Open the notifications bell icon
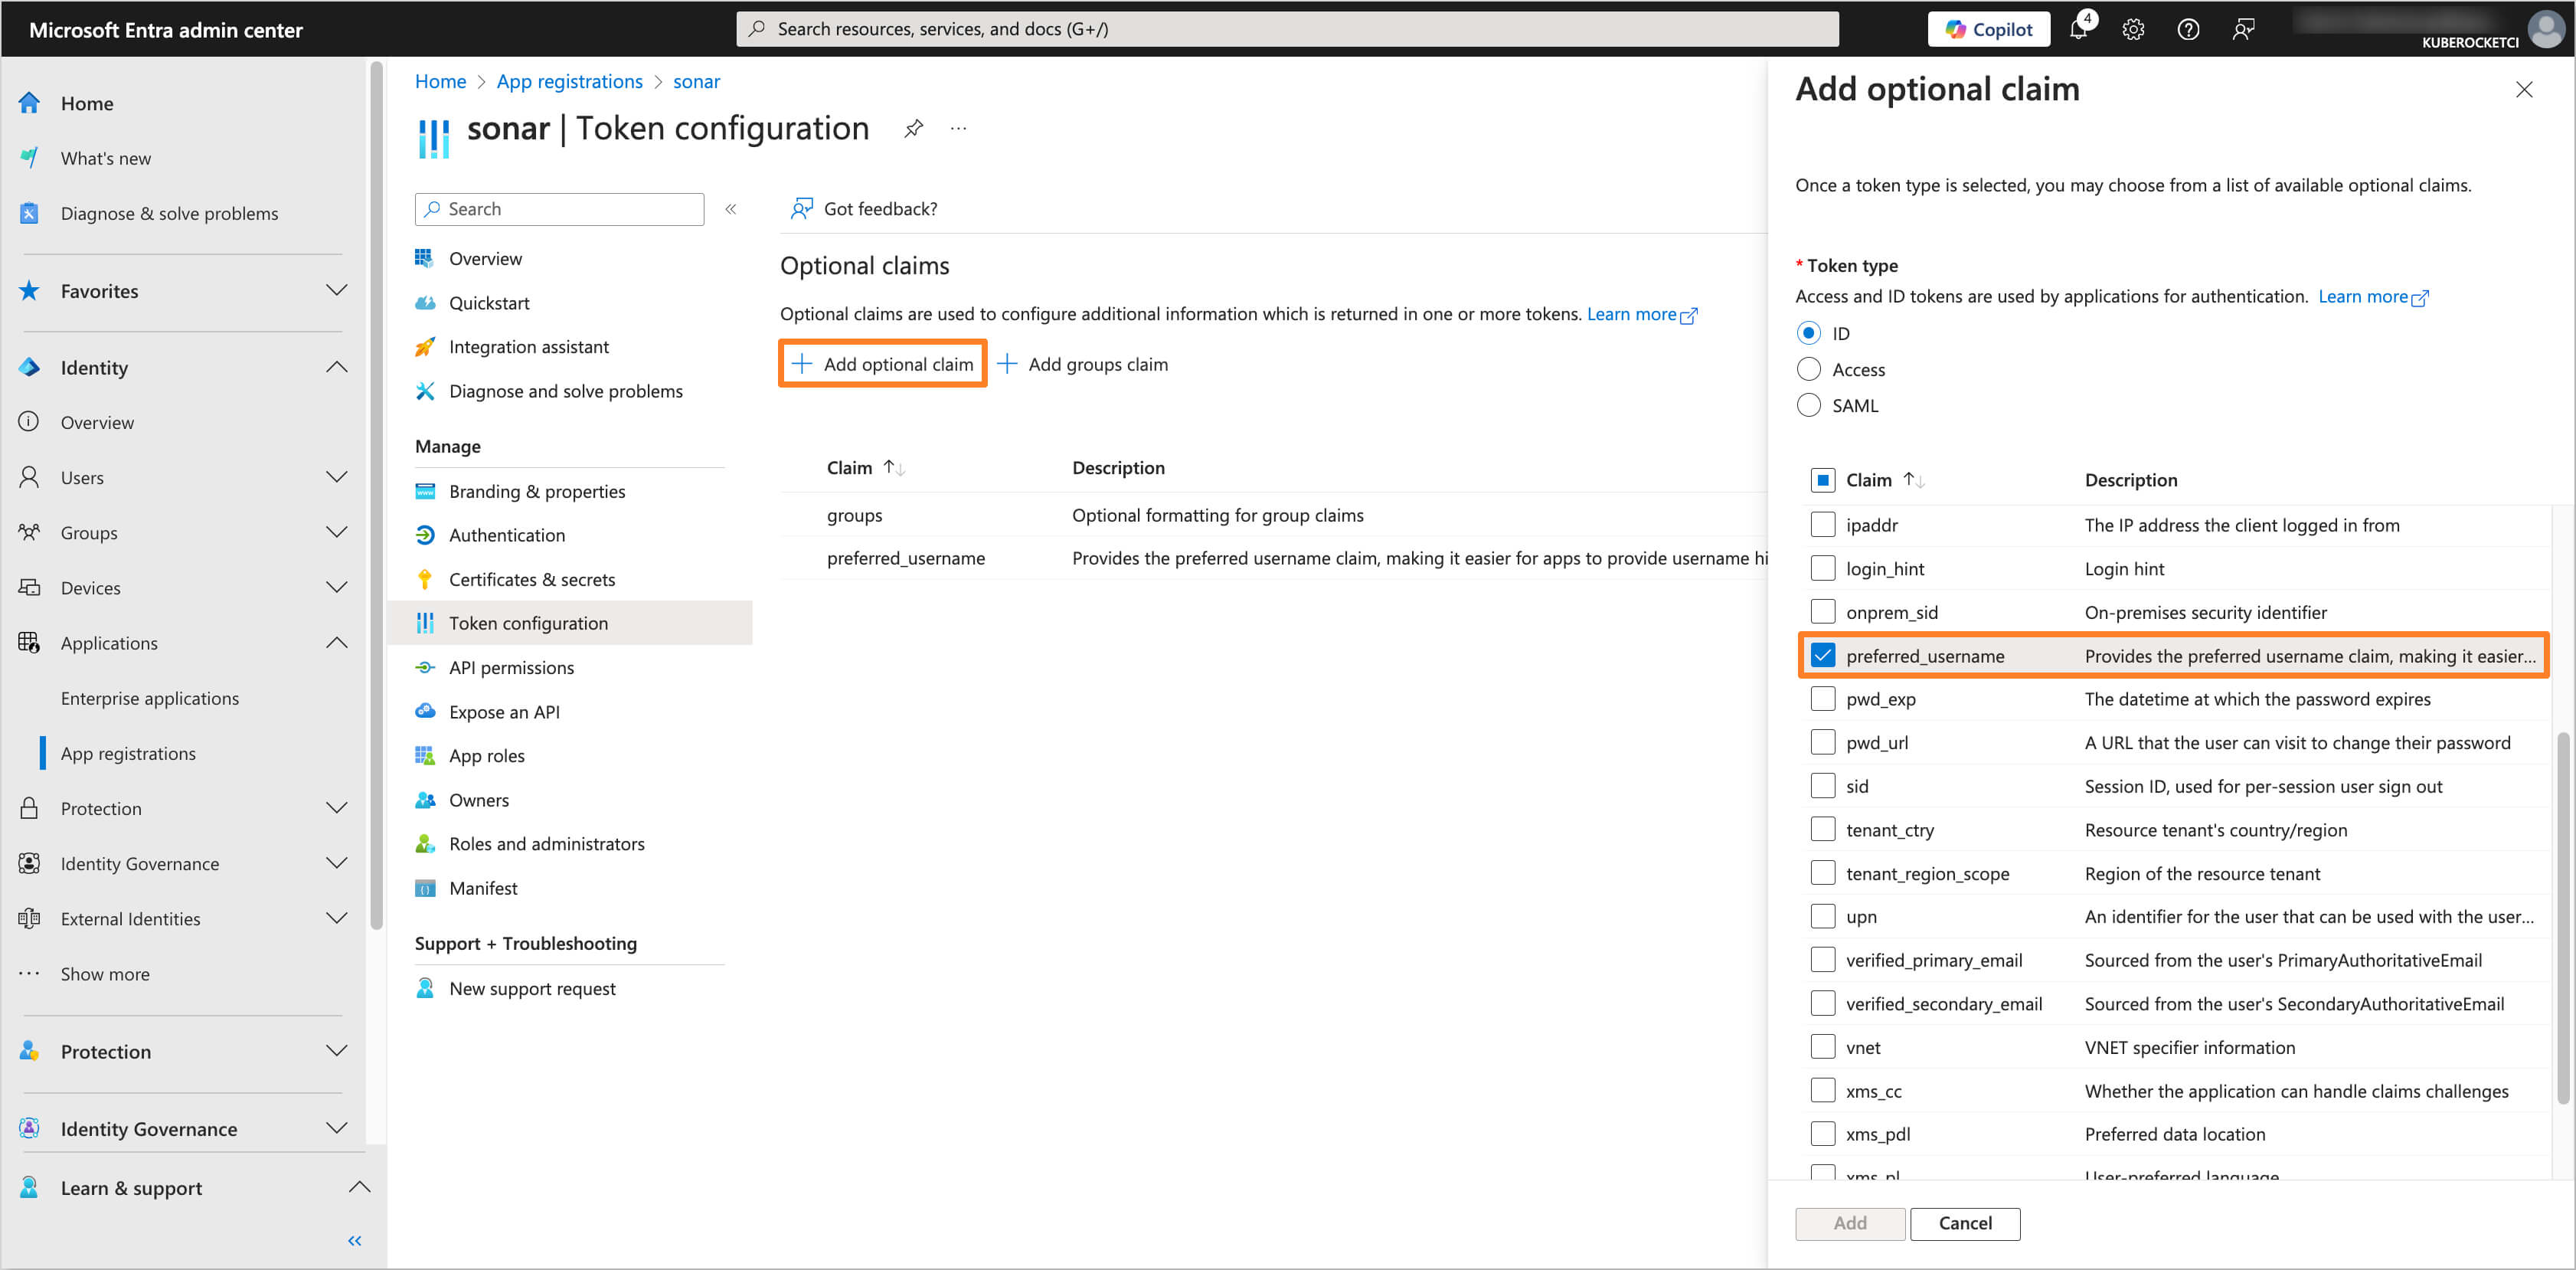Image resolution: width=2576 pixels, height=1270 pixels. pyautogui.click(x=2078, y=29)
